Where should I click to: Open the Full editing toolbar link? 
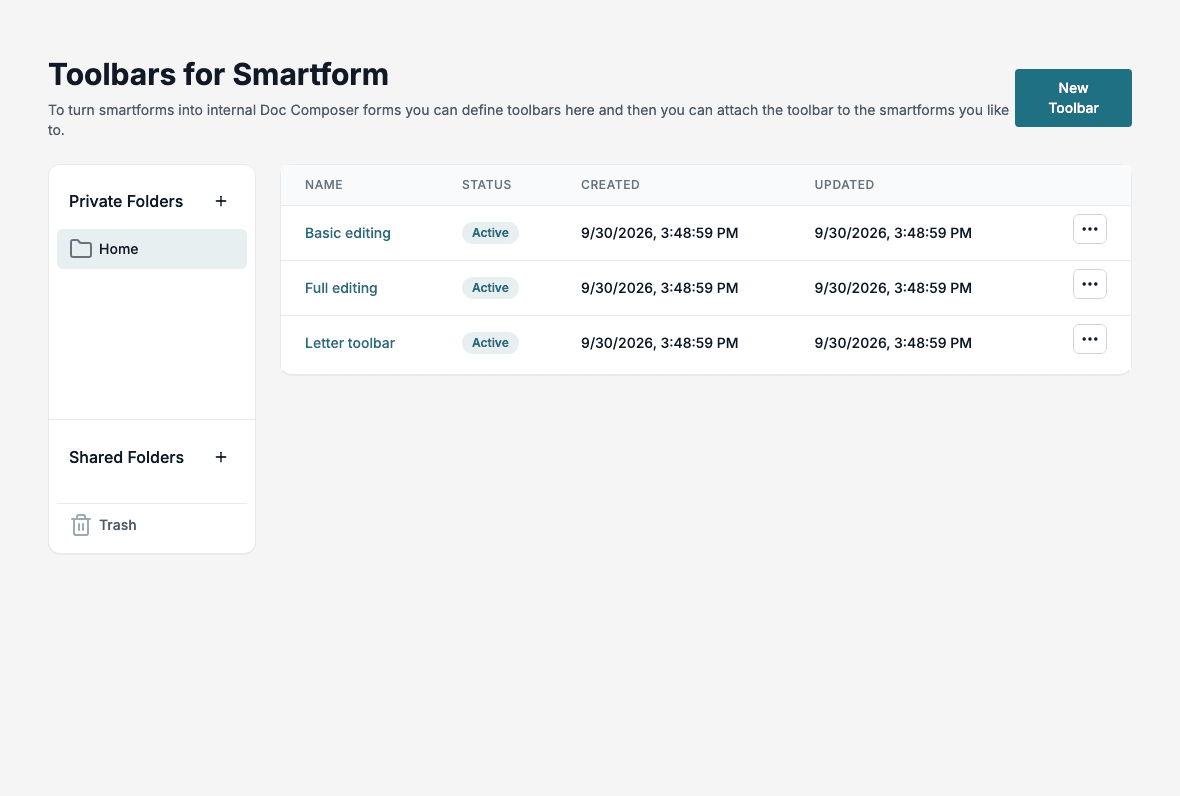(341, 288)
